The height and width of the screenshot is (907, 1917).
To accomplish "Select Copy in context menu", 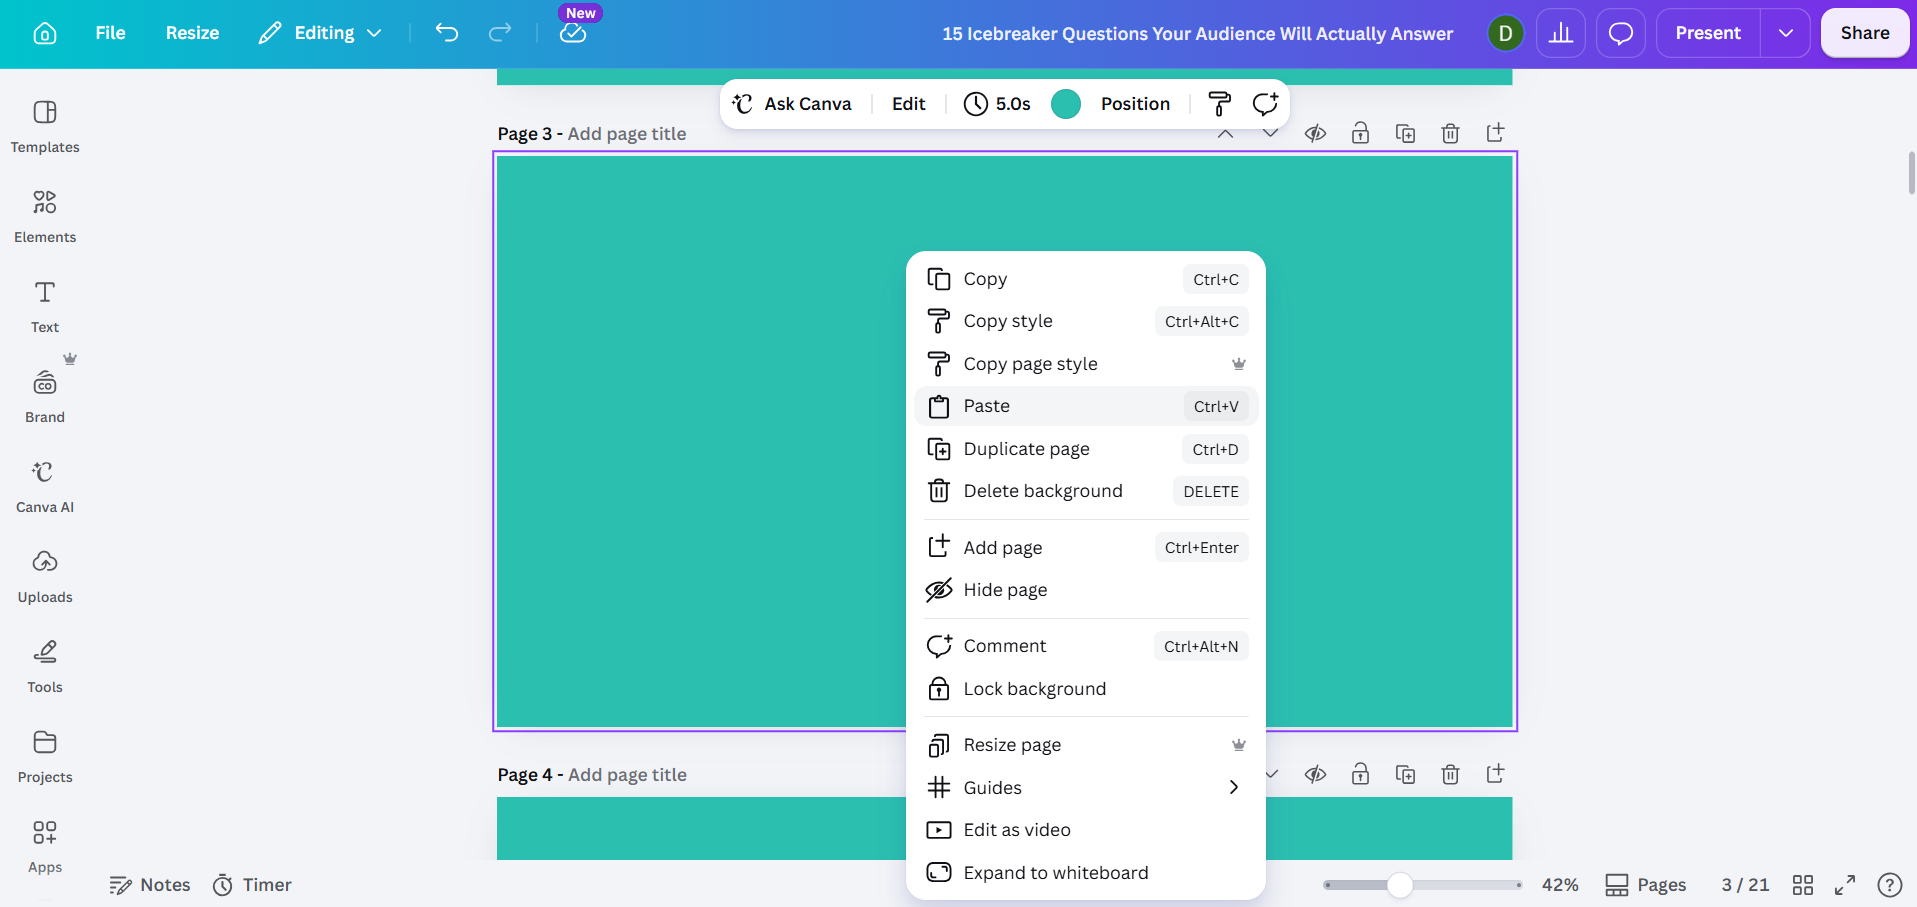I will 1086,279.
